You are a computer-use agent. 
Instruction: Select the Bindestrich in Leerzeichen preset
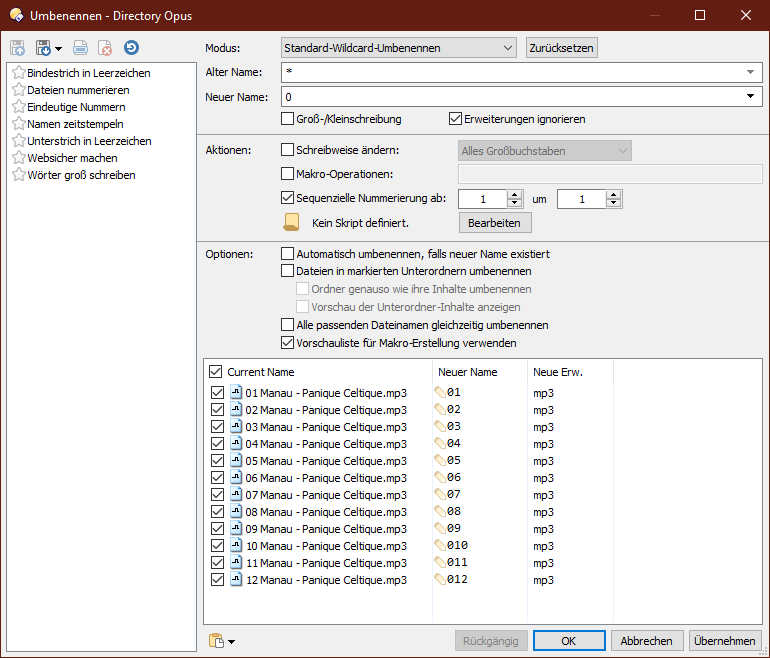[x=89, y=73]
